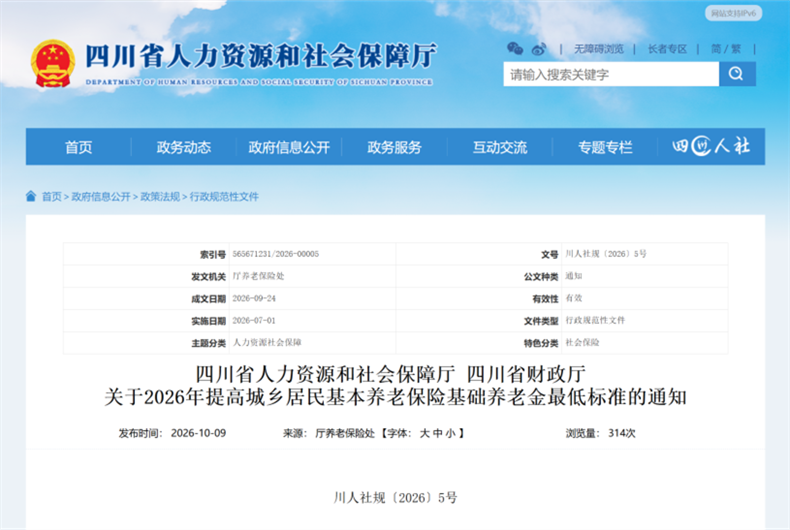Image resolution: width=790 pixels, height=530 pixels.
Task: Open the 政府信息公开 menu
Action: (x=289, y=147)
